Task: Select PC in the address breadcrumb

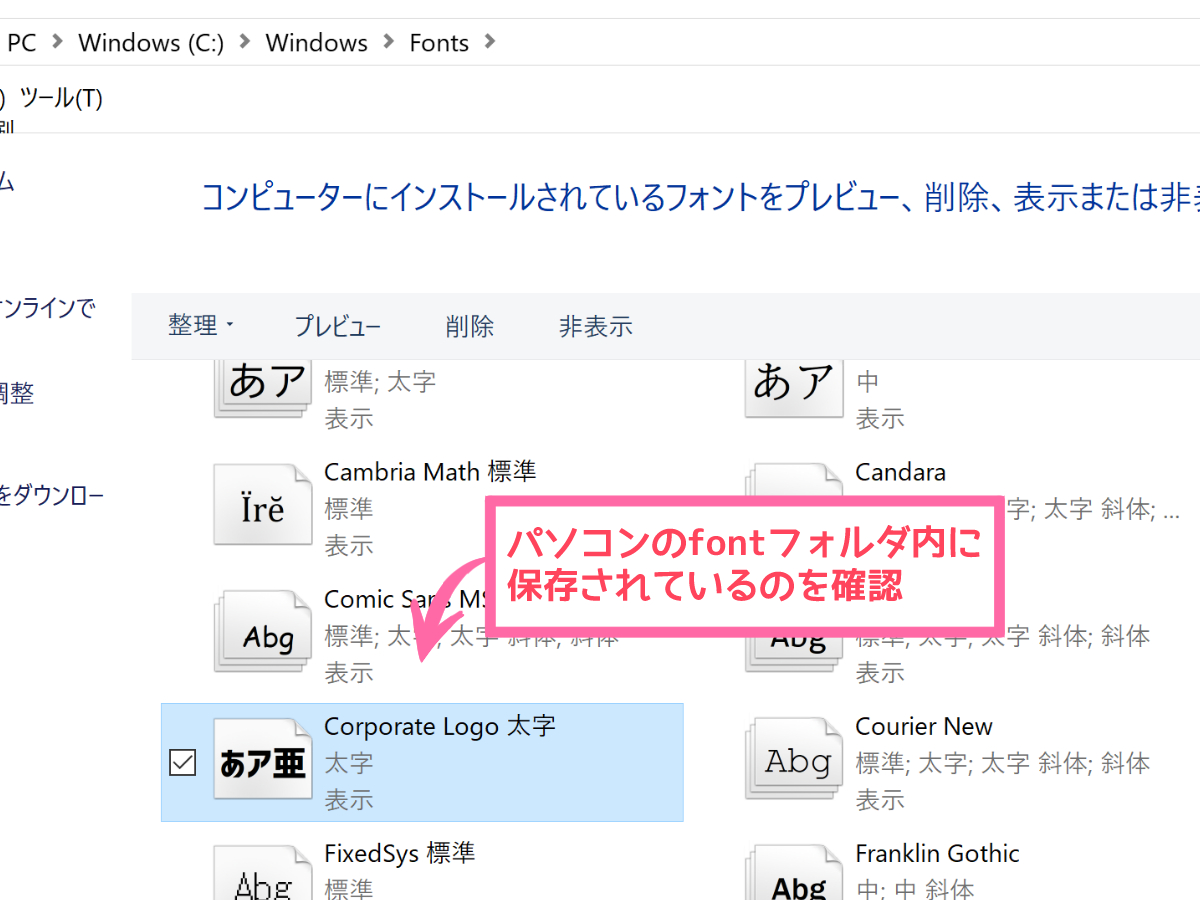Action: (21, 43)
